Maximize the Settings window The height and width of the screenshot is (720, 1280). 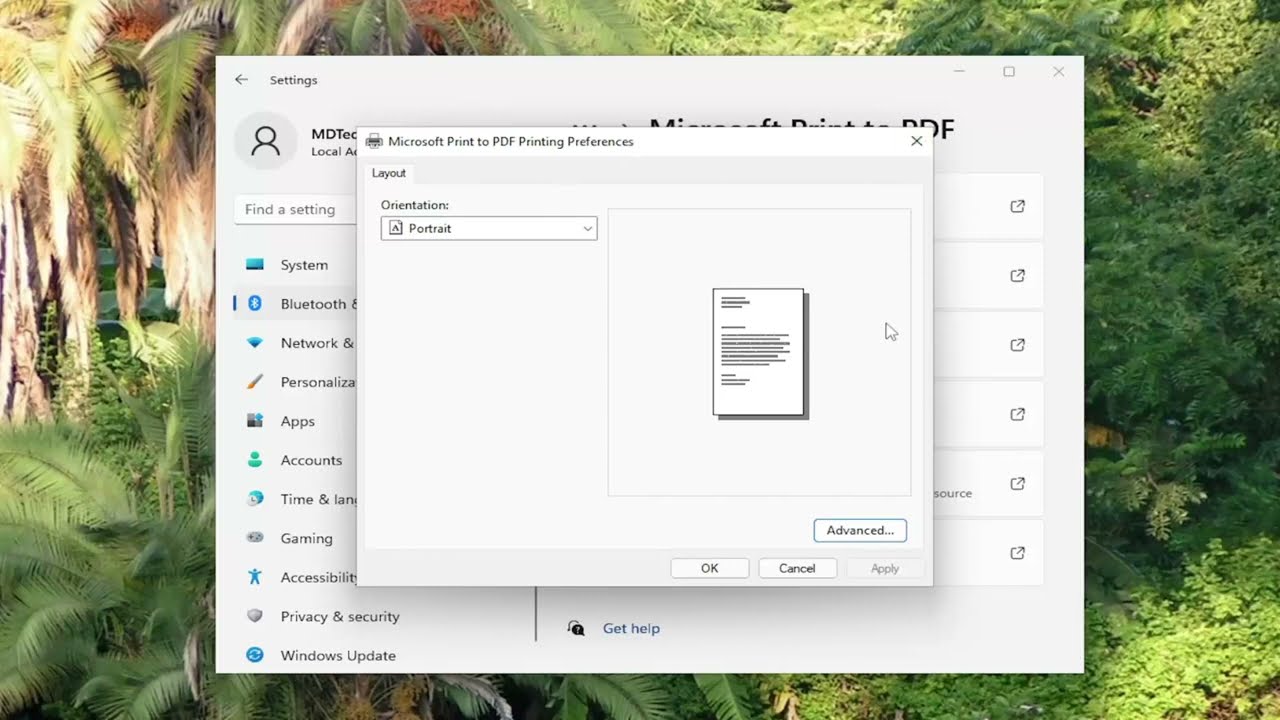(1009, 72)
